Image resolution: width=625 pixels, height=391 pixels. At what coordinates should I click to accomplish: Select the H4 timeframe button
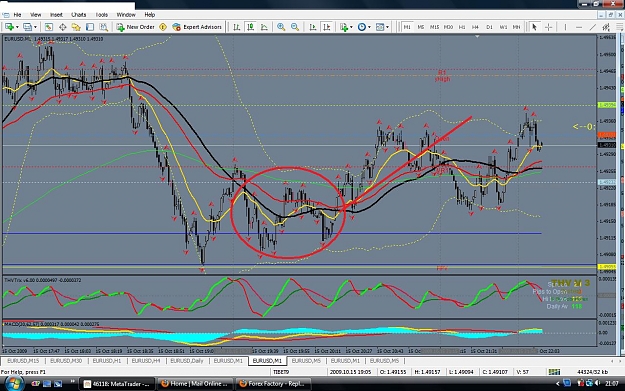476,27
